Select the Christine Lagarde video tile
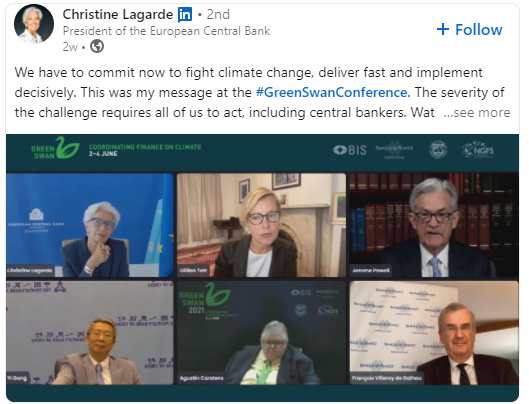The height and width of the screenshot is (404, 529). 89,225
